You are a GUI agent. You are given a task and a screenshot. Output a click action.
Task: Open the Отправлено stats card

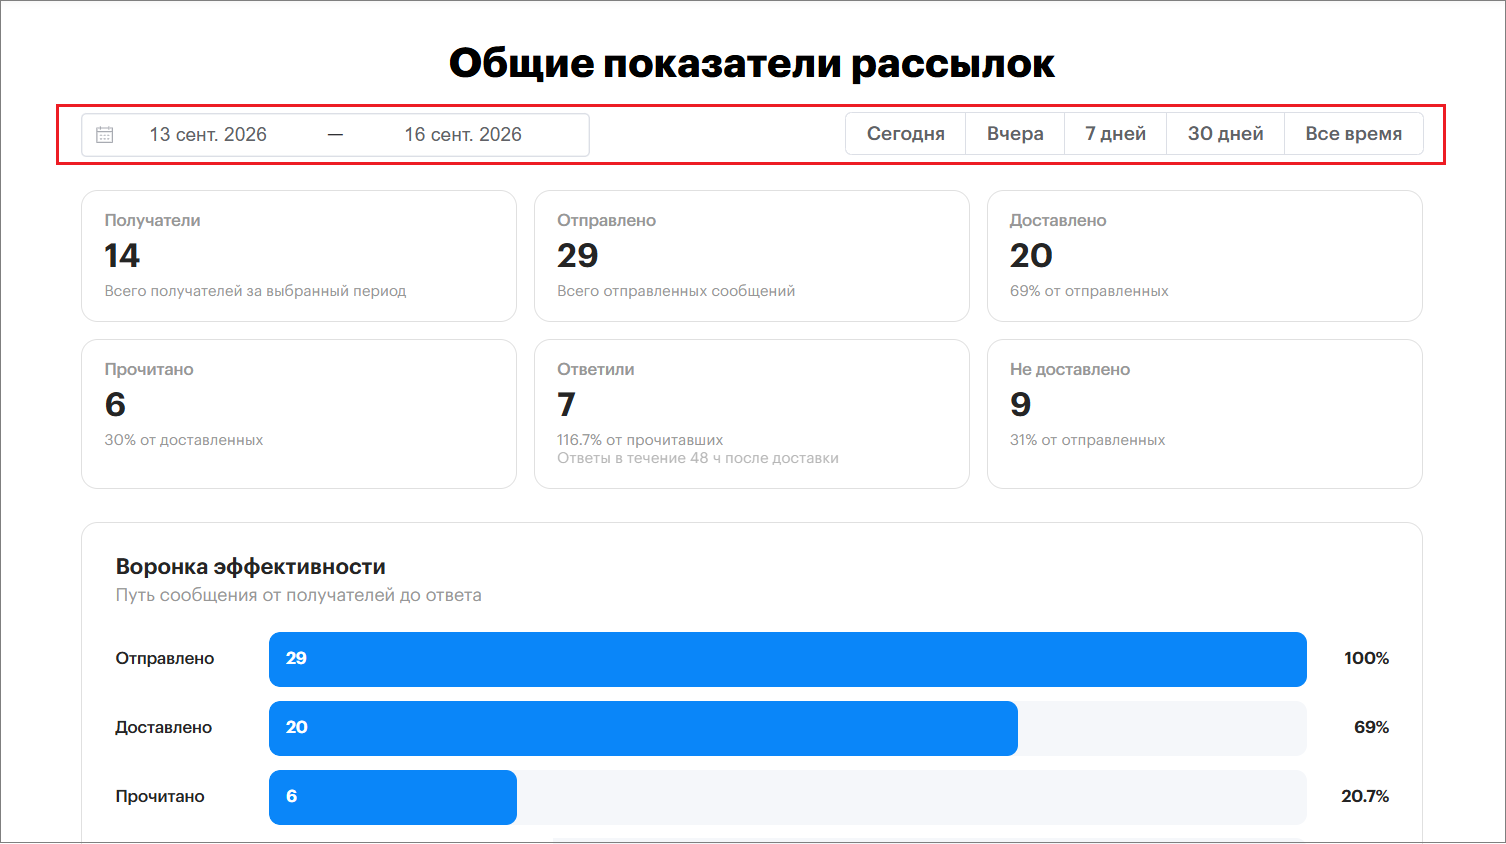point(752,256)
